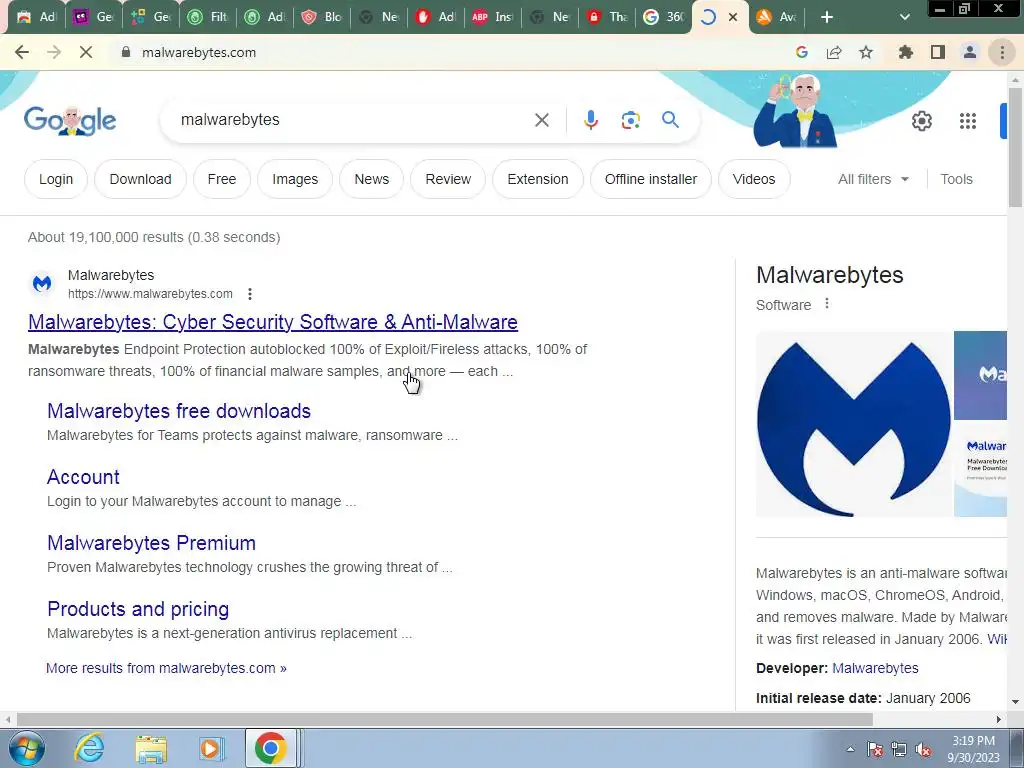Select the Offline installer filter chip
The width and height of the screenshot is (1024, 768).
point(650,179)
